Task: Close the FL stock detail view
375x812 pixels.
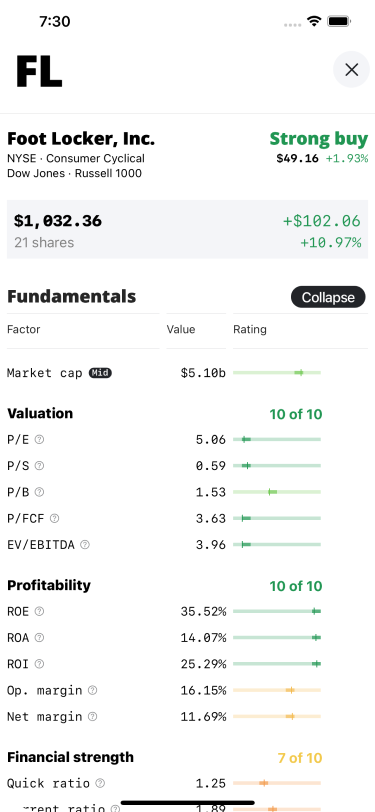Action: [x=351, y=69]
